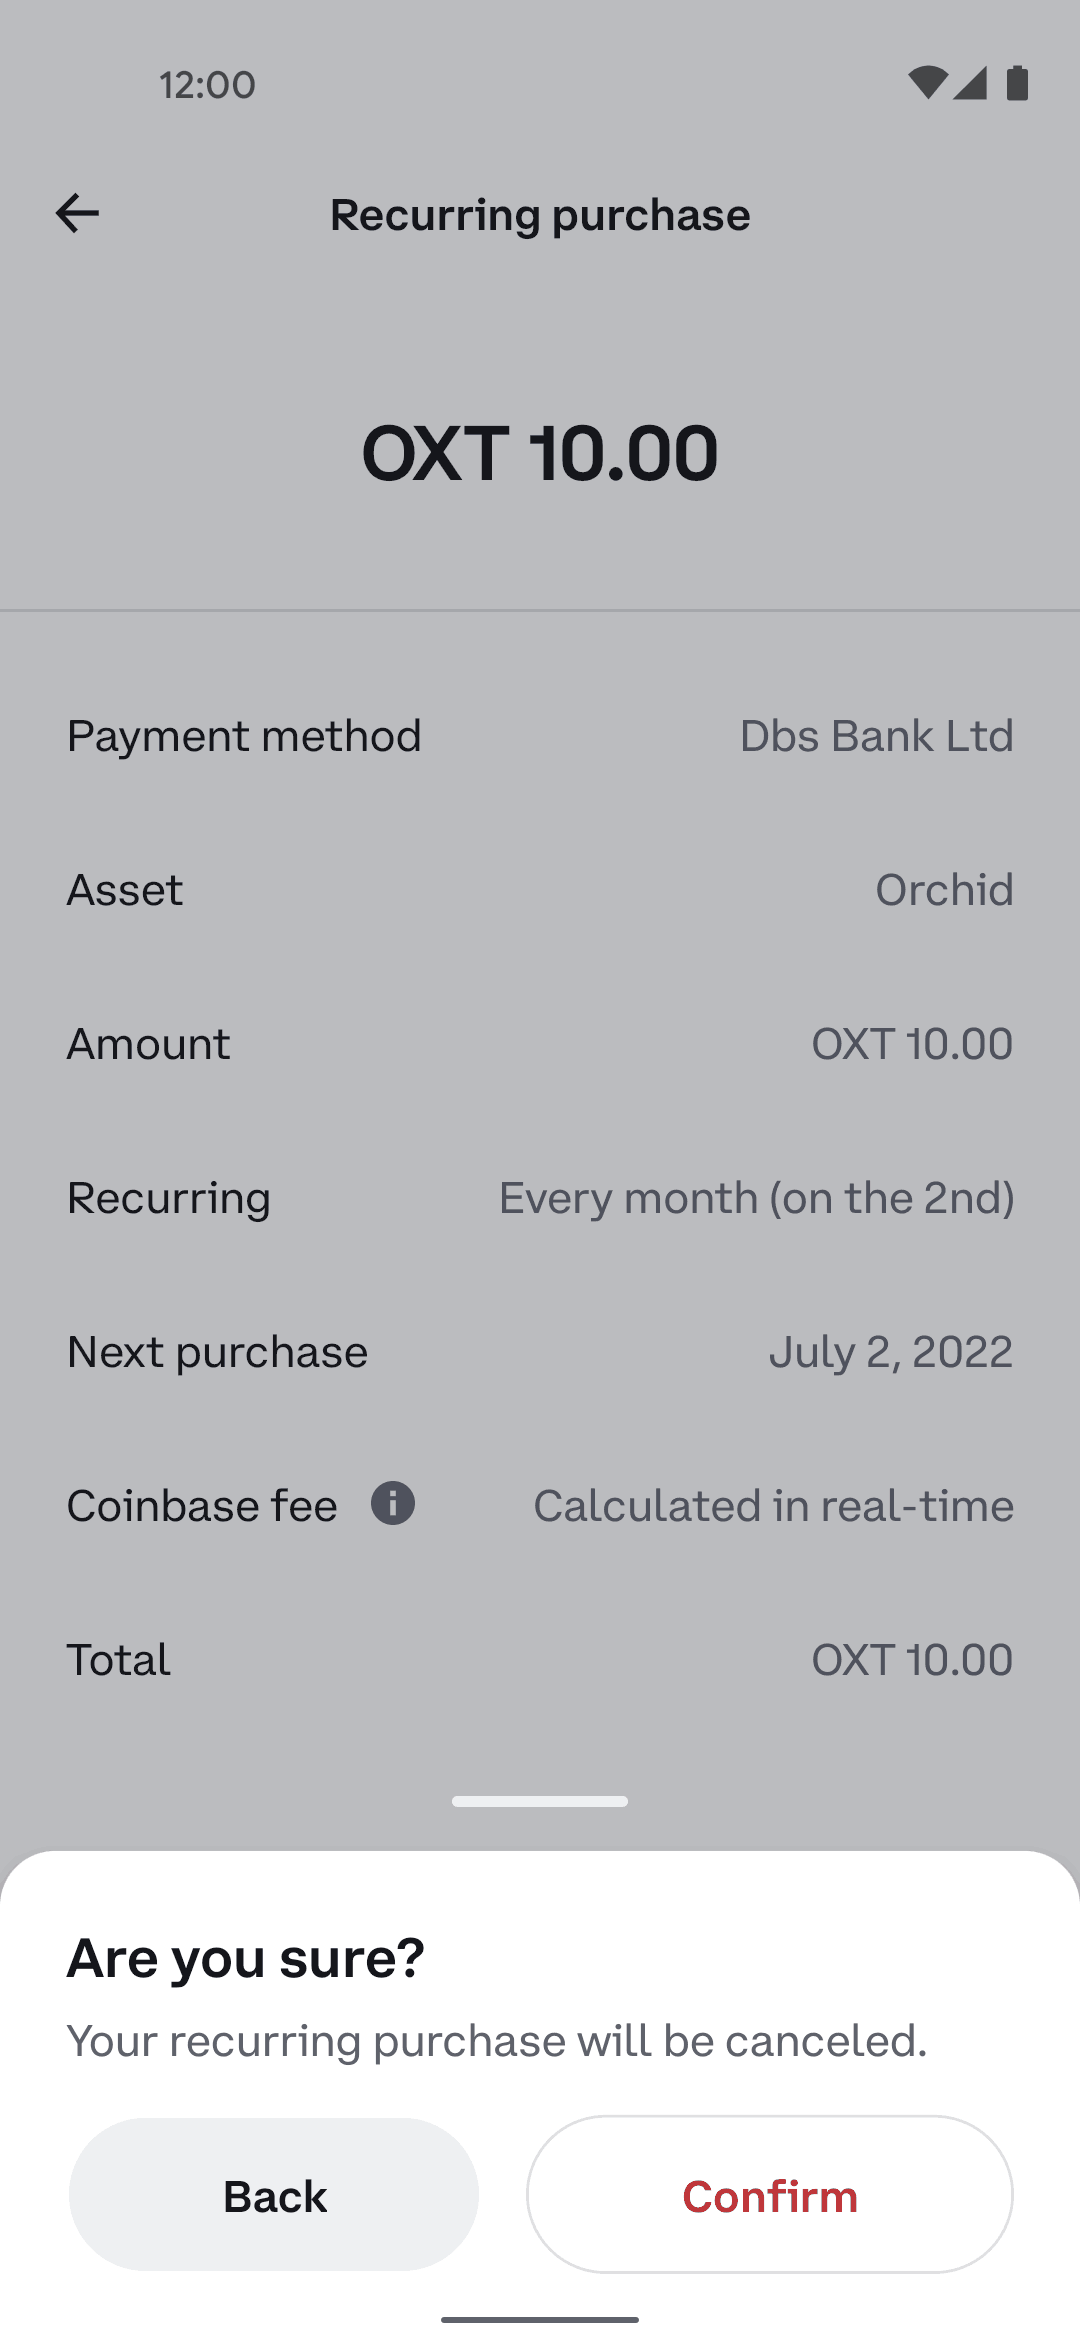This screenshot has height=2340, width=1080.
Task: Tap the July 2, 2022 date
Action: coord(890,1352)
